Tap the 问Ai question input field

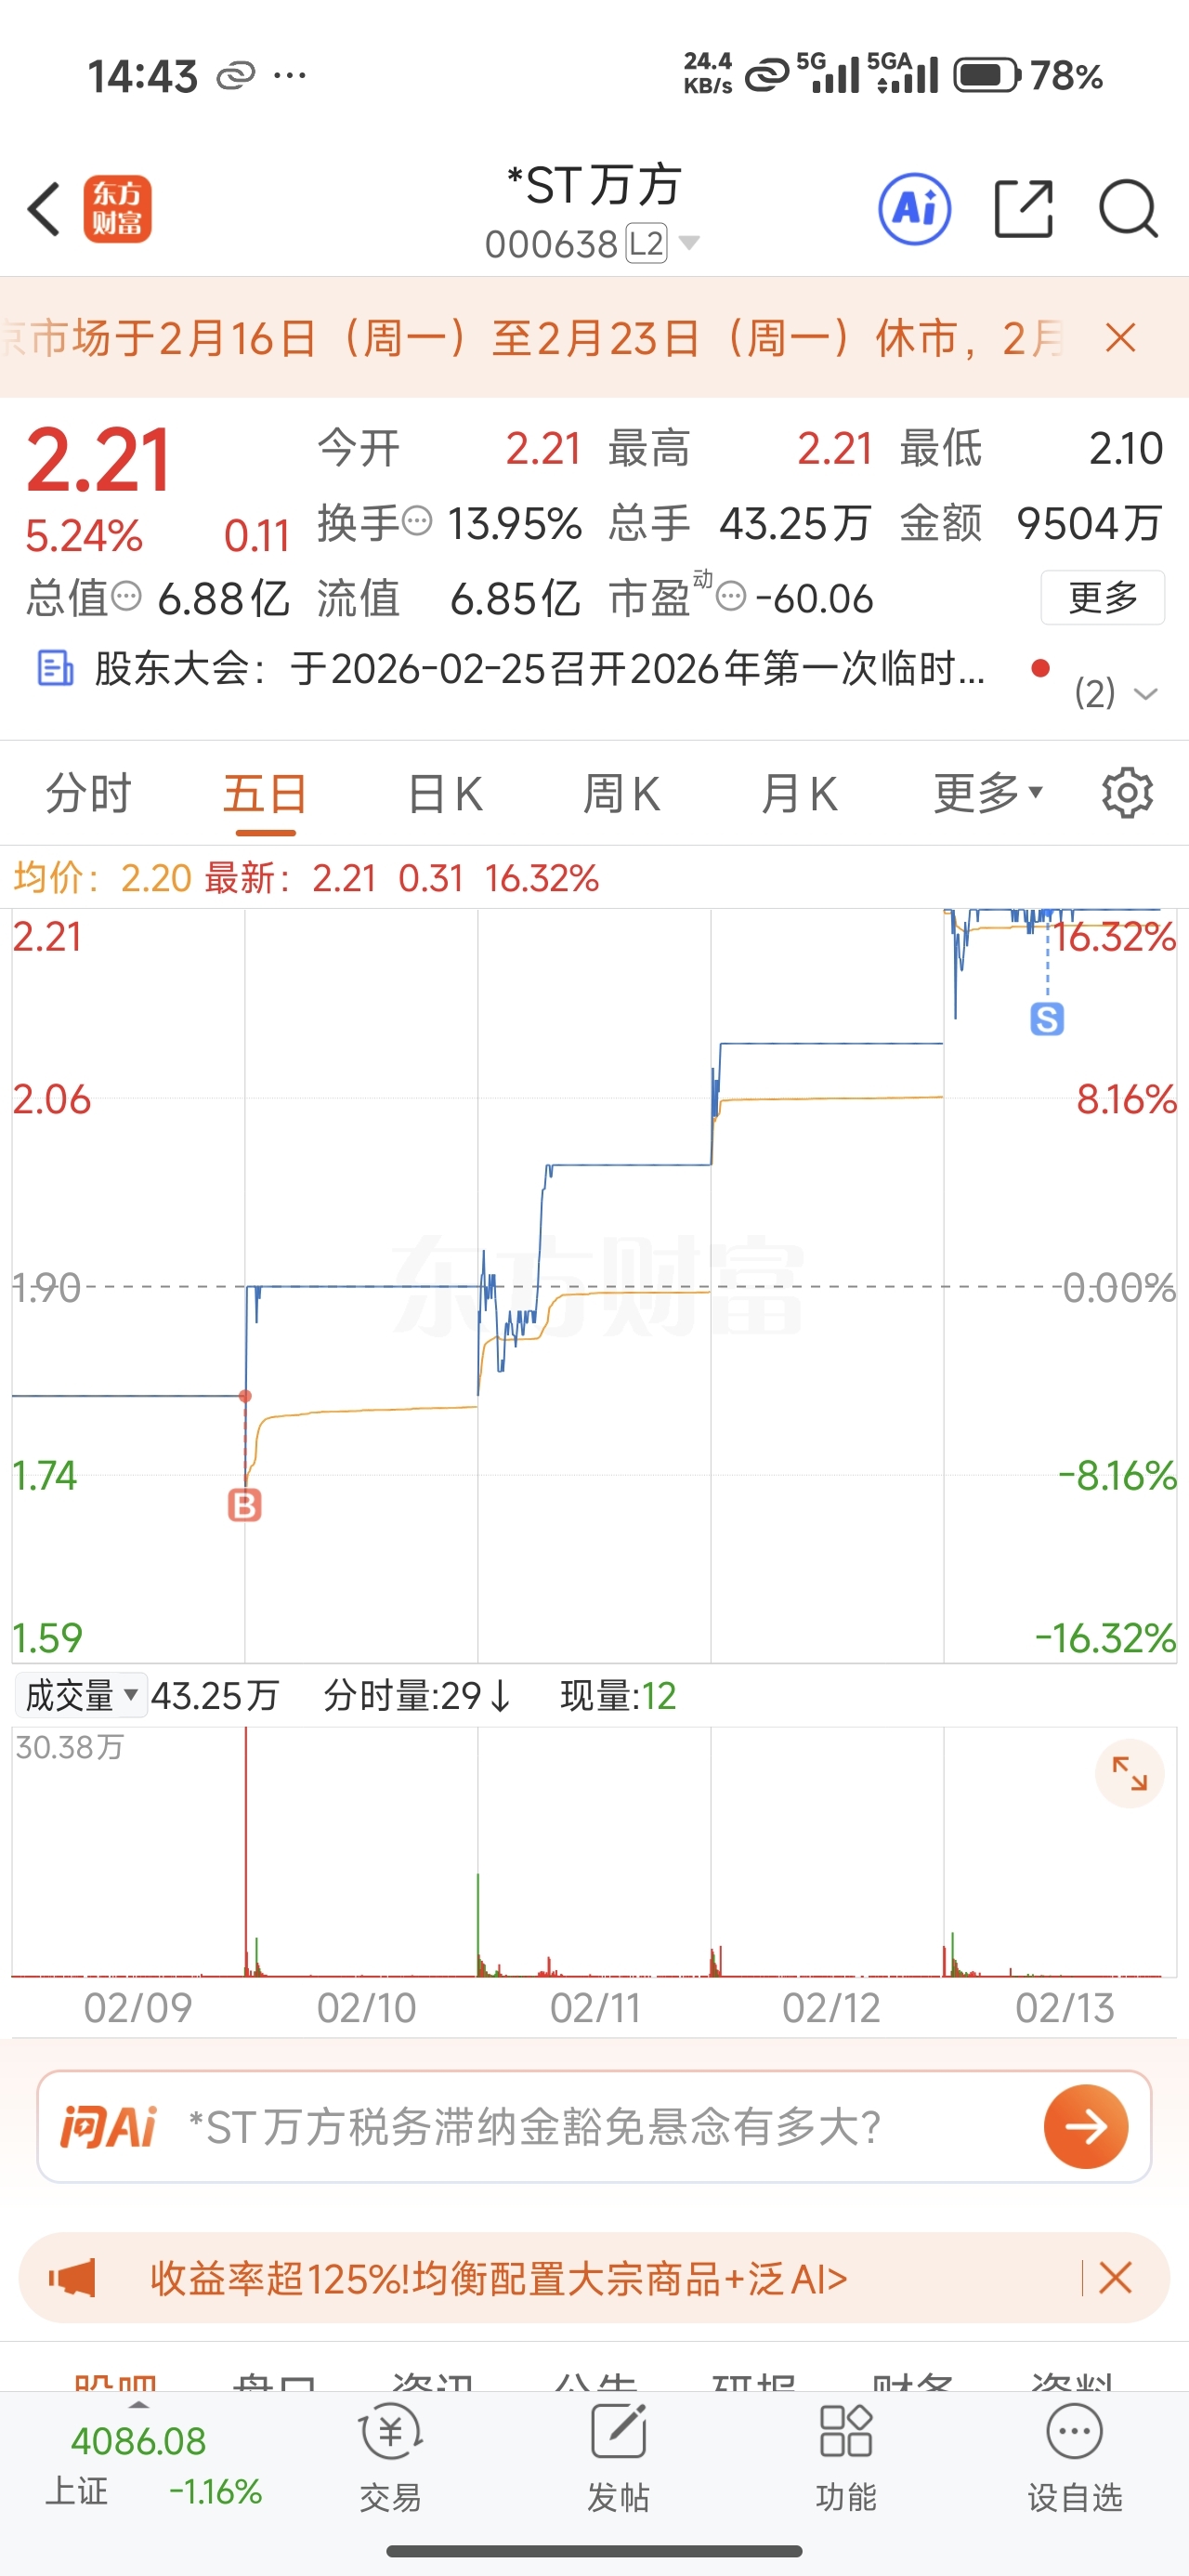pos(594,2126)
